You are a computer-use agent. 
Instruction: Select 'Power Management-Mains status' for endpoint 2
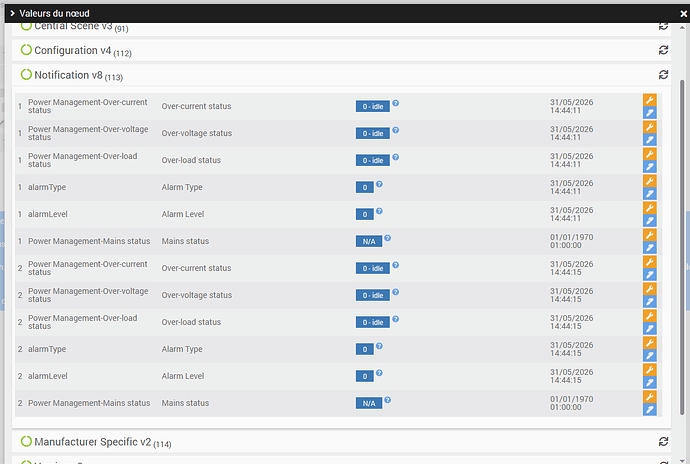coord(89,403)
